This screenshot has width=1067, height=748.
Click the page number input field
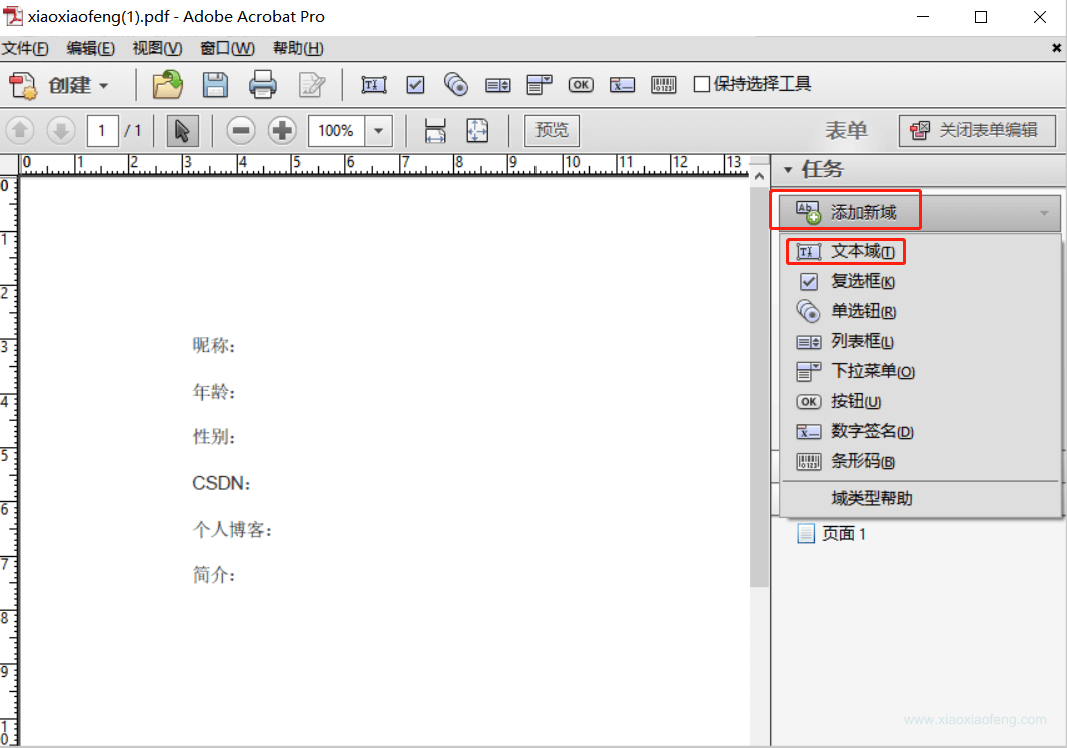102,130
